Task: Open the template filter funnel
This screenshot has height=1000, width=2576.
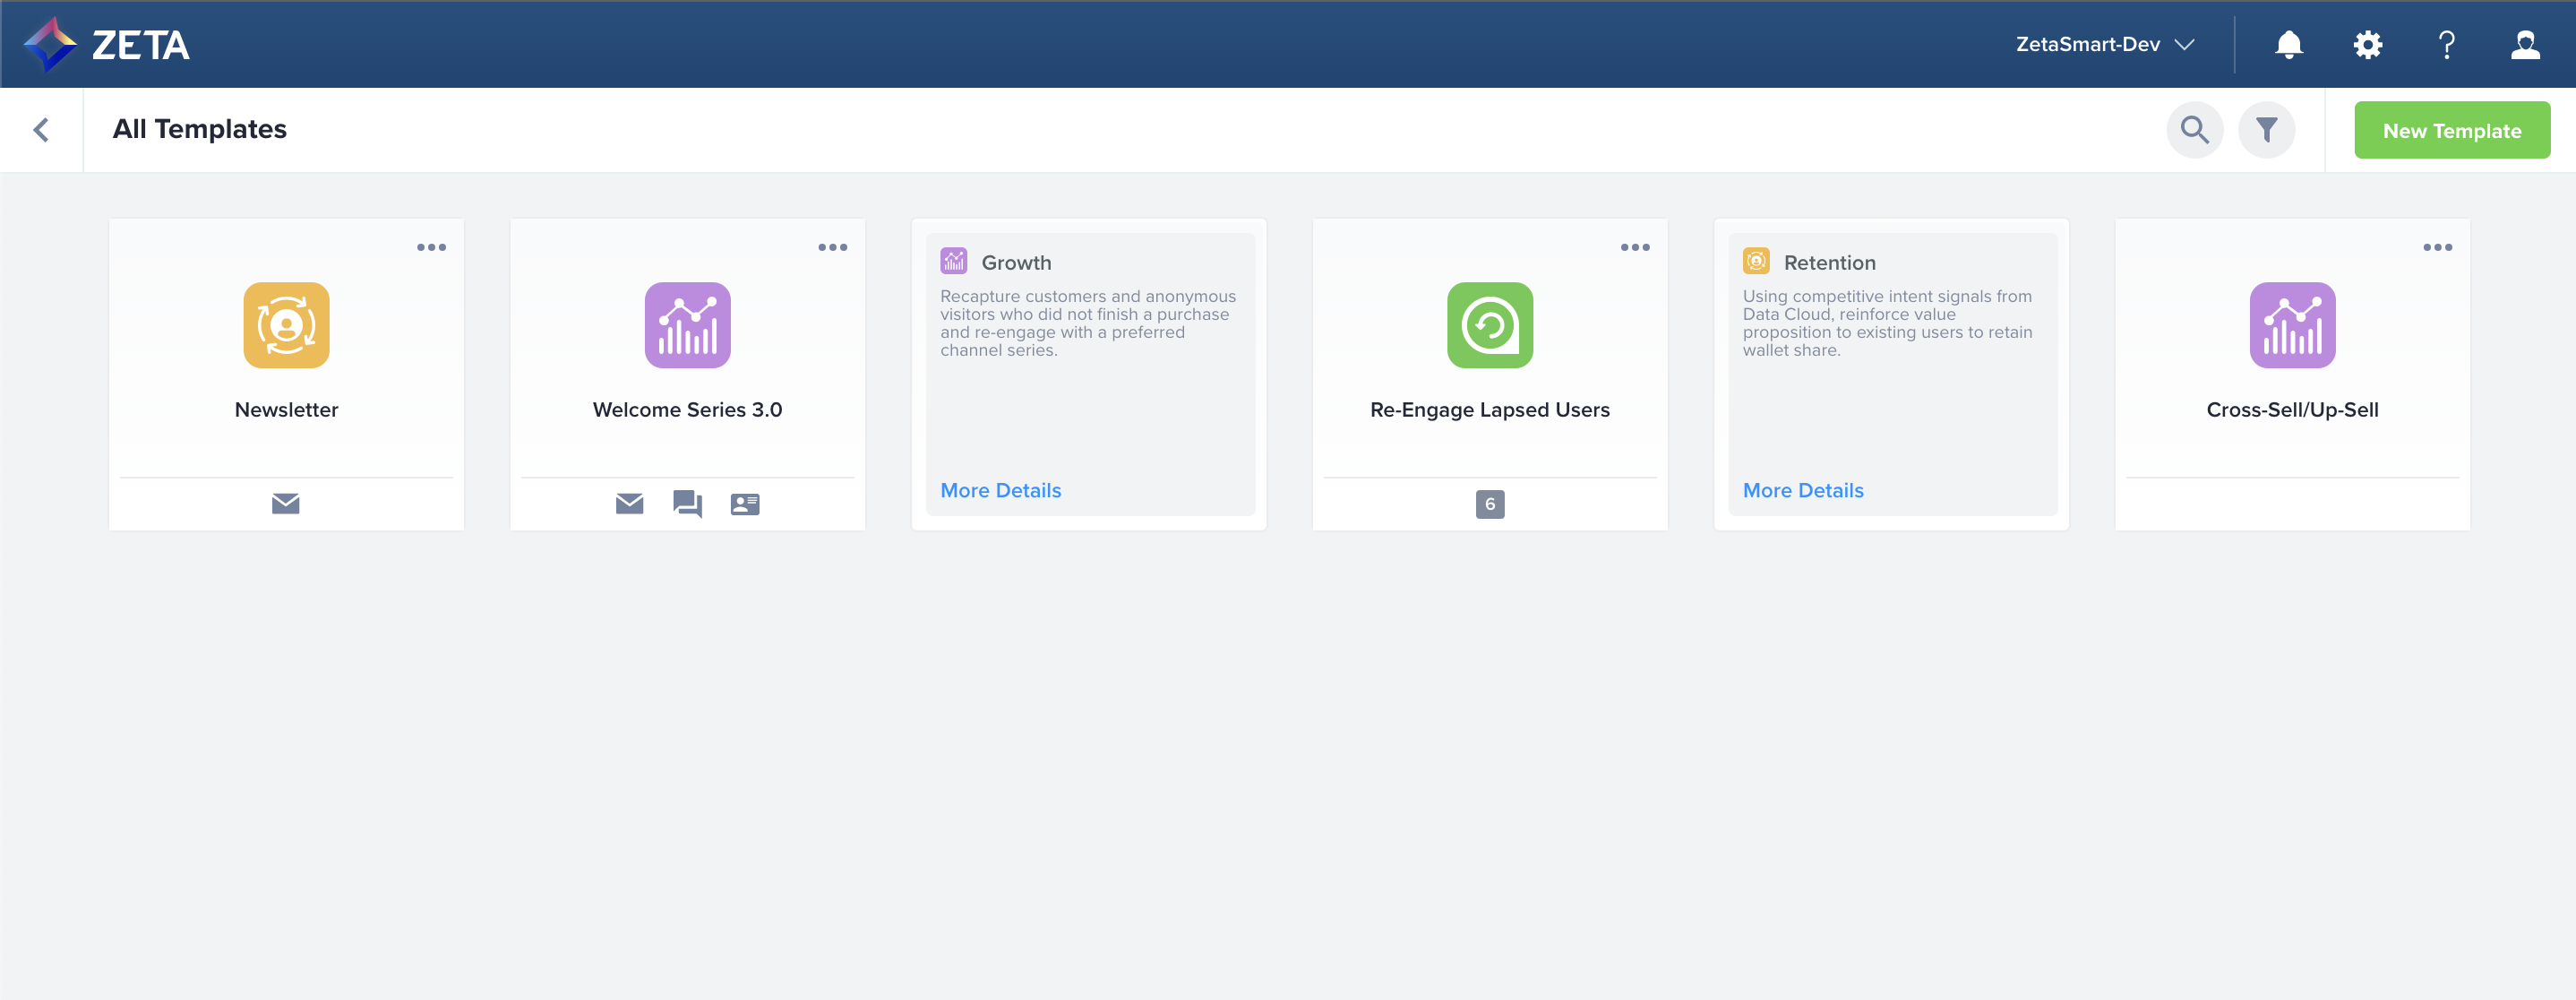Action: coord(2266,130)
